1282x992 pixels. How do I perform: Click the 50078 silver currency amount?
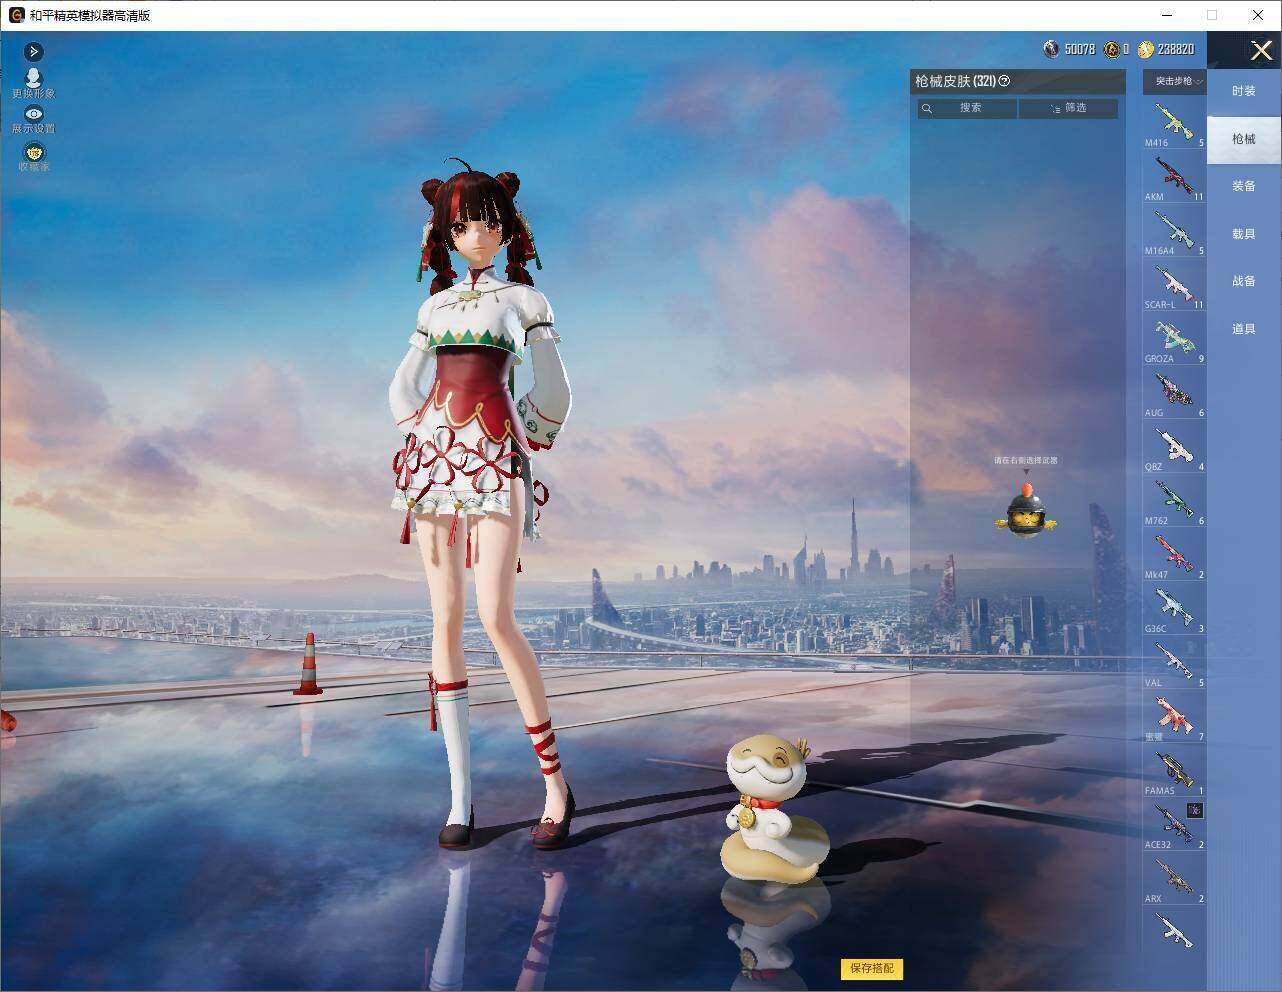click(x=1080, y=49)
